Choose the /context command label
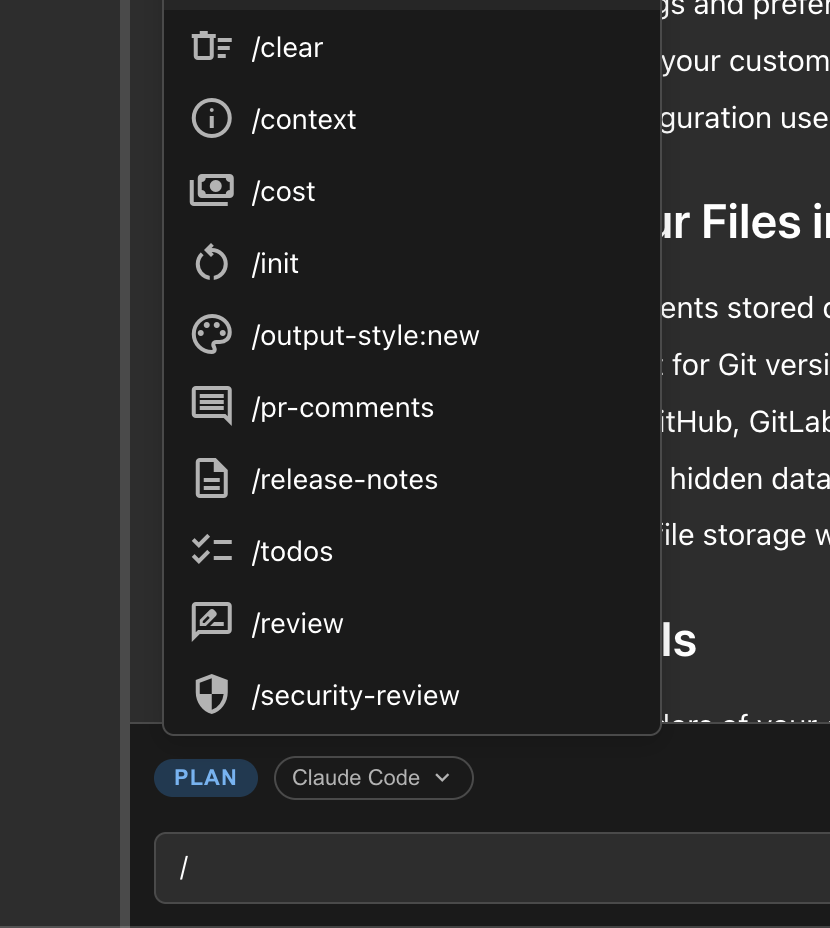 (304, 120)
